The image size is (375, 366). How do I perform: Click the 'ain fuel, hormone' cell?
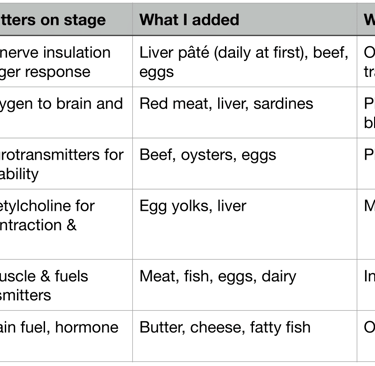pos(66,336)
